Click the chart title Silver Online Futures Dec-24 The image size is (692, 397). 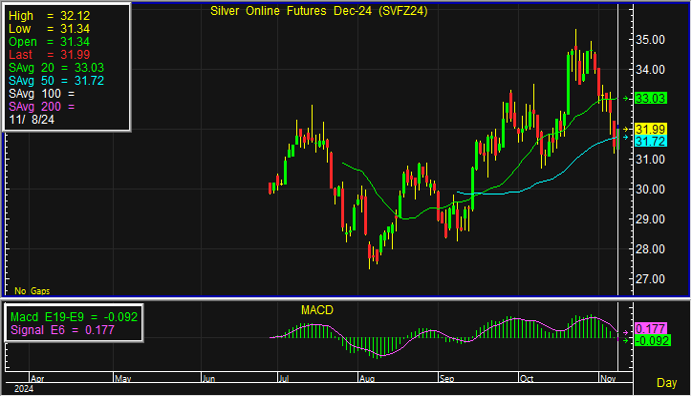point(319,11)
